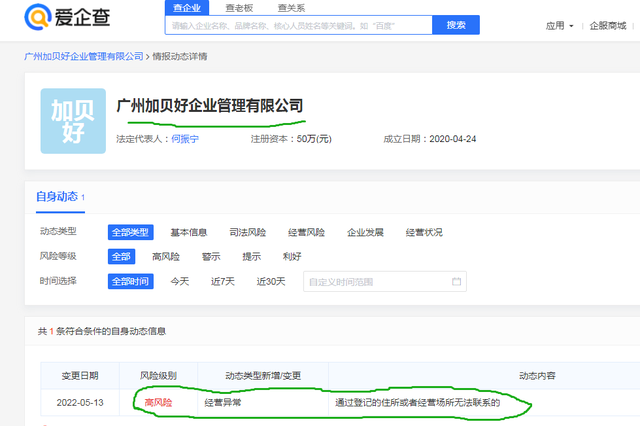This screenshot has width=640, height=426.
Task: Click the 自定义时间范围 date field
Action: click(384, 282)
